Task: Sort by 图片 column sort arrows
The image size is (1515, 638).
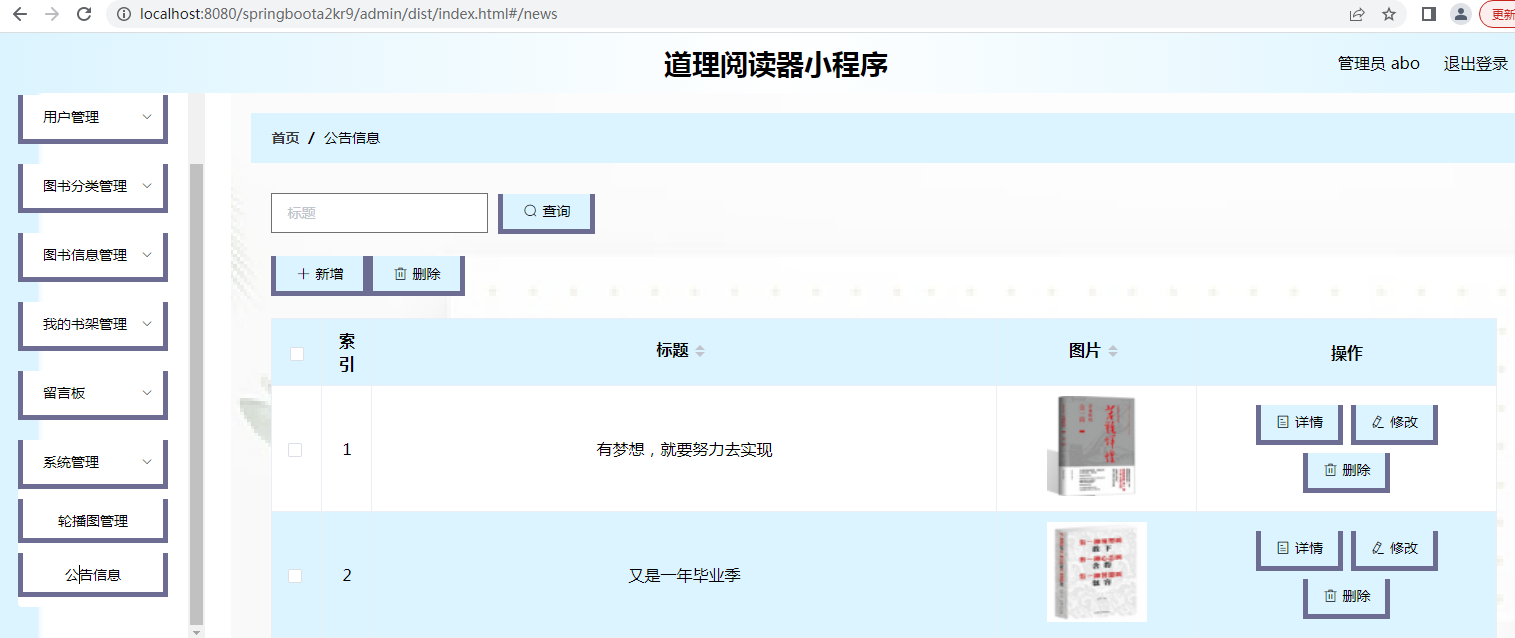Action: pyautogui.click(x=1113, y=351)
